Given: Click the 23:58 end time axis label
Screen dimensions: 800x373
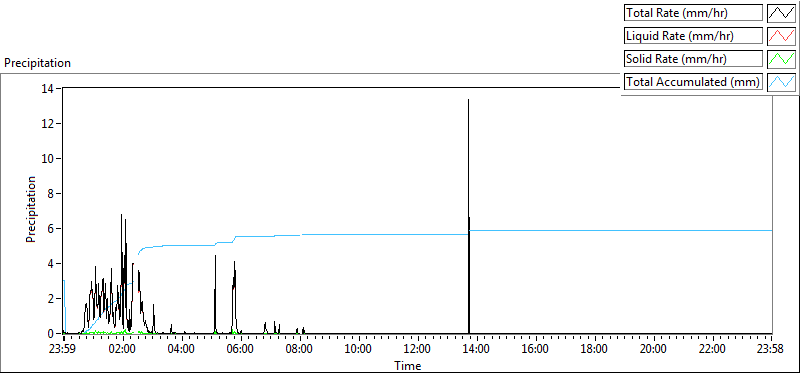Looking at the screenshot, I should click(x=771, y=350).
